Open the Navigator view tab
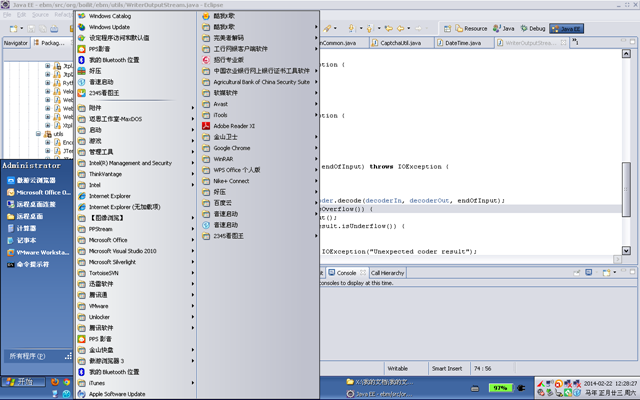 [16, 43]
